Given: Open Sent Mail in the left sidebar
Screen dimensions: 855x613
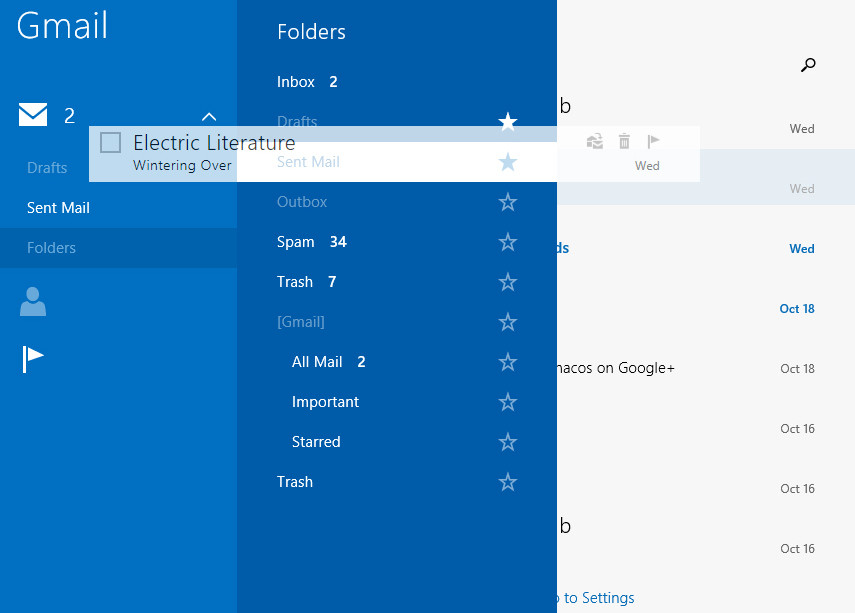Looking at the screenshot, I should (58, 208).
